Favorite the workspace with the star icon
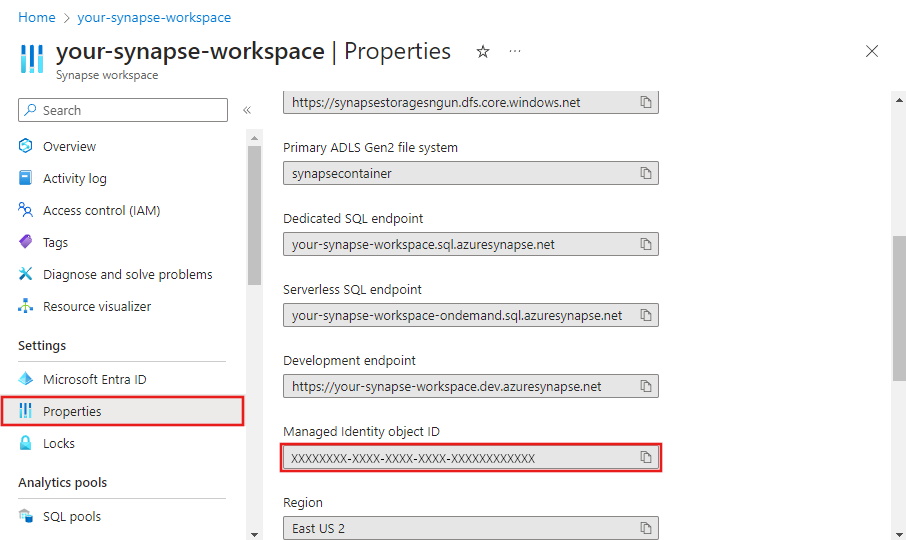 [x=483, y=52]
